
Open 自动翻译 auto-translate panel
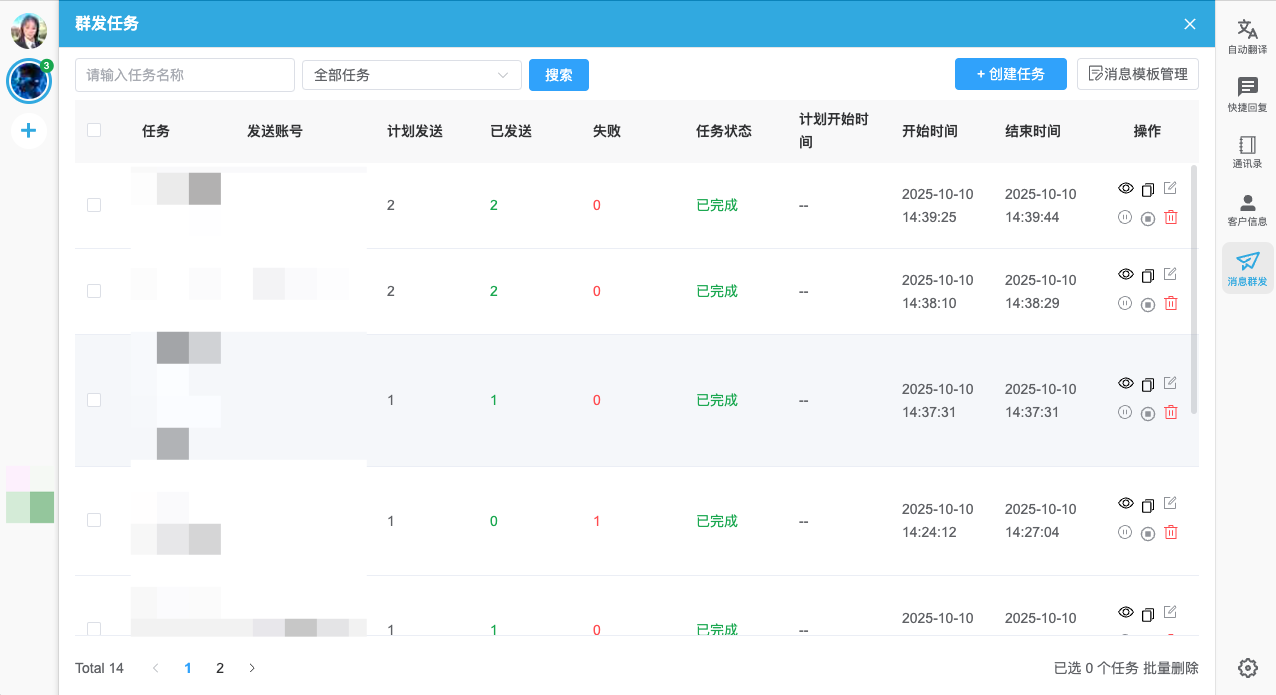(1247, 36)
